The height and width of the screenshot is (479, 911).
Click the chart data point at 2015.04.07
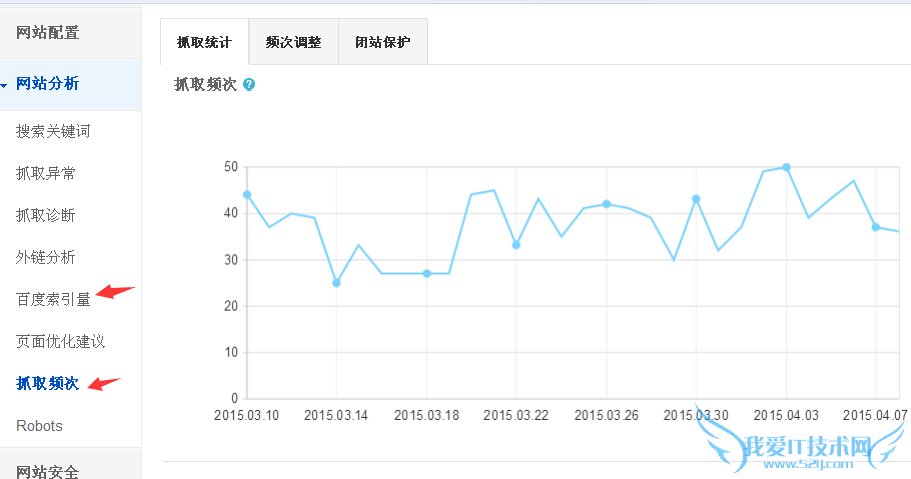[876, 227]
